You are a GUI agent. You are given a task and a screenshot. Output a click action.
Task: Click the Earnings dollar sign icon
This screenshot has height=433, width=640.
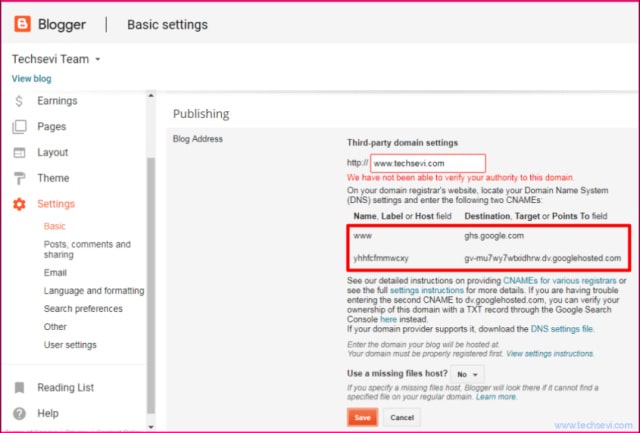(x=19, y=101)
